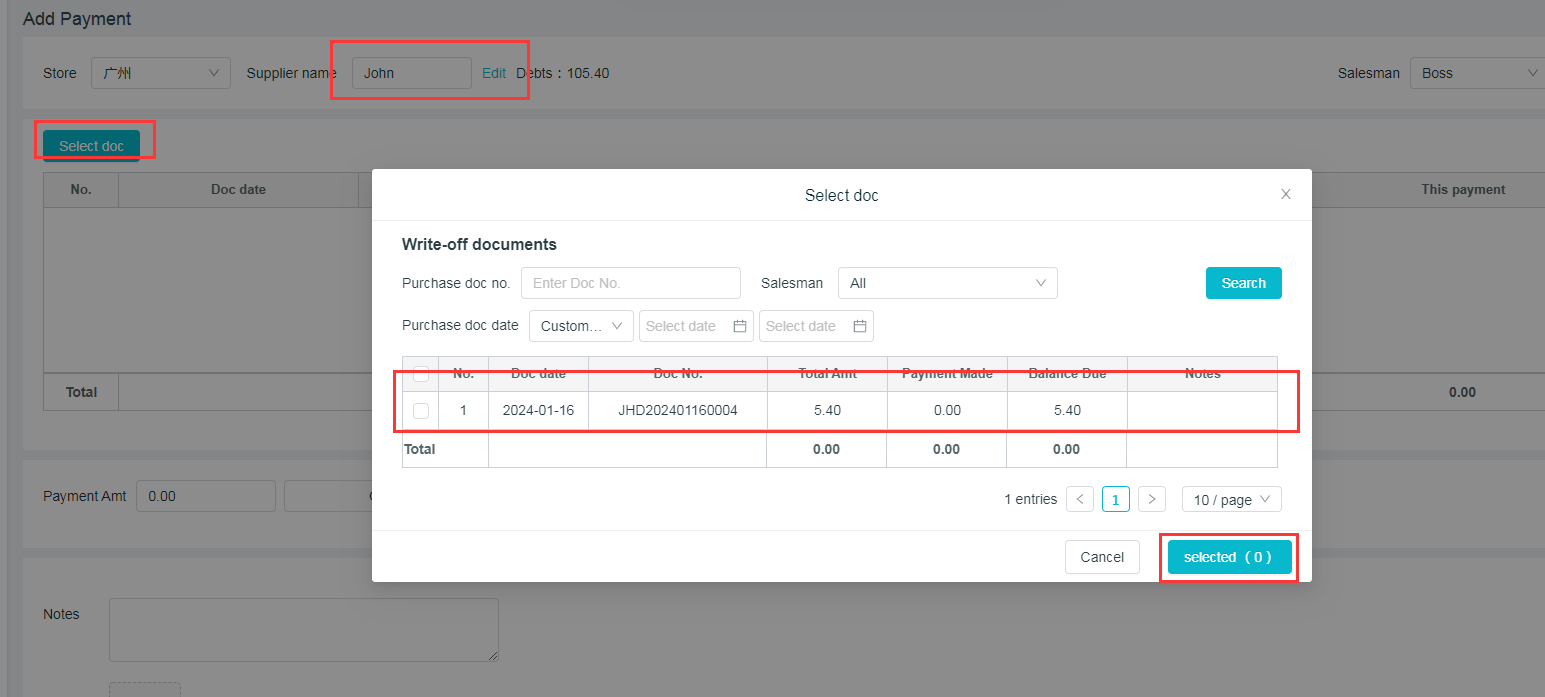Check the row for JHD202401160004

[421, 410]
